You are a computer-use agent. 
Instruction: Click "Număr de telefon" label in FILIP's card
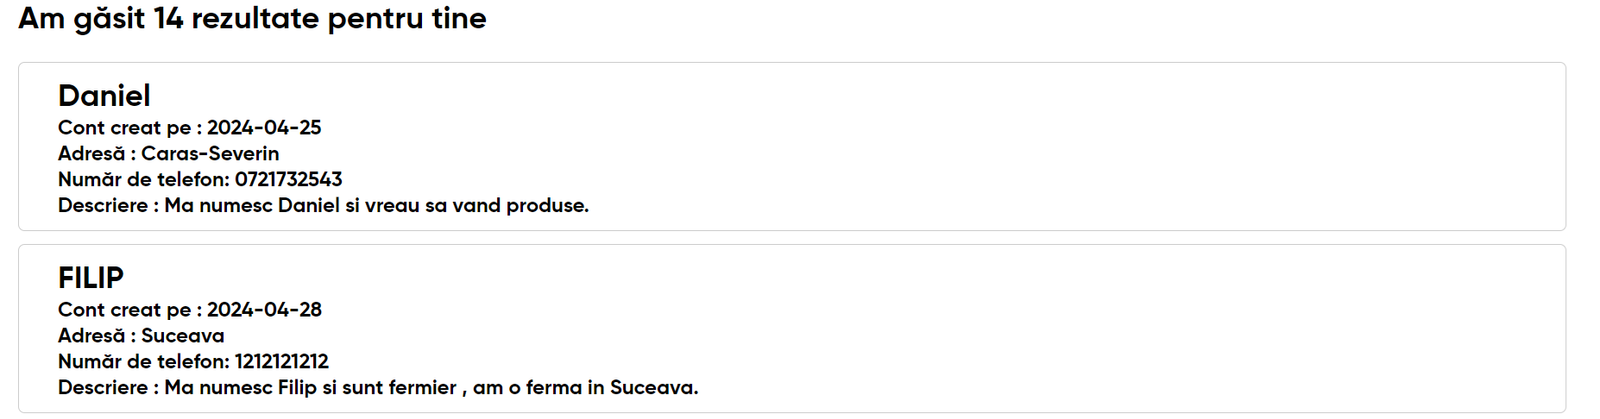(x=142, y=362)
